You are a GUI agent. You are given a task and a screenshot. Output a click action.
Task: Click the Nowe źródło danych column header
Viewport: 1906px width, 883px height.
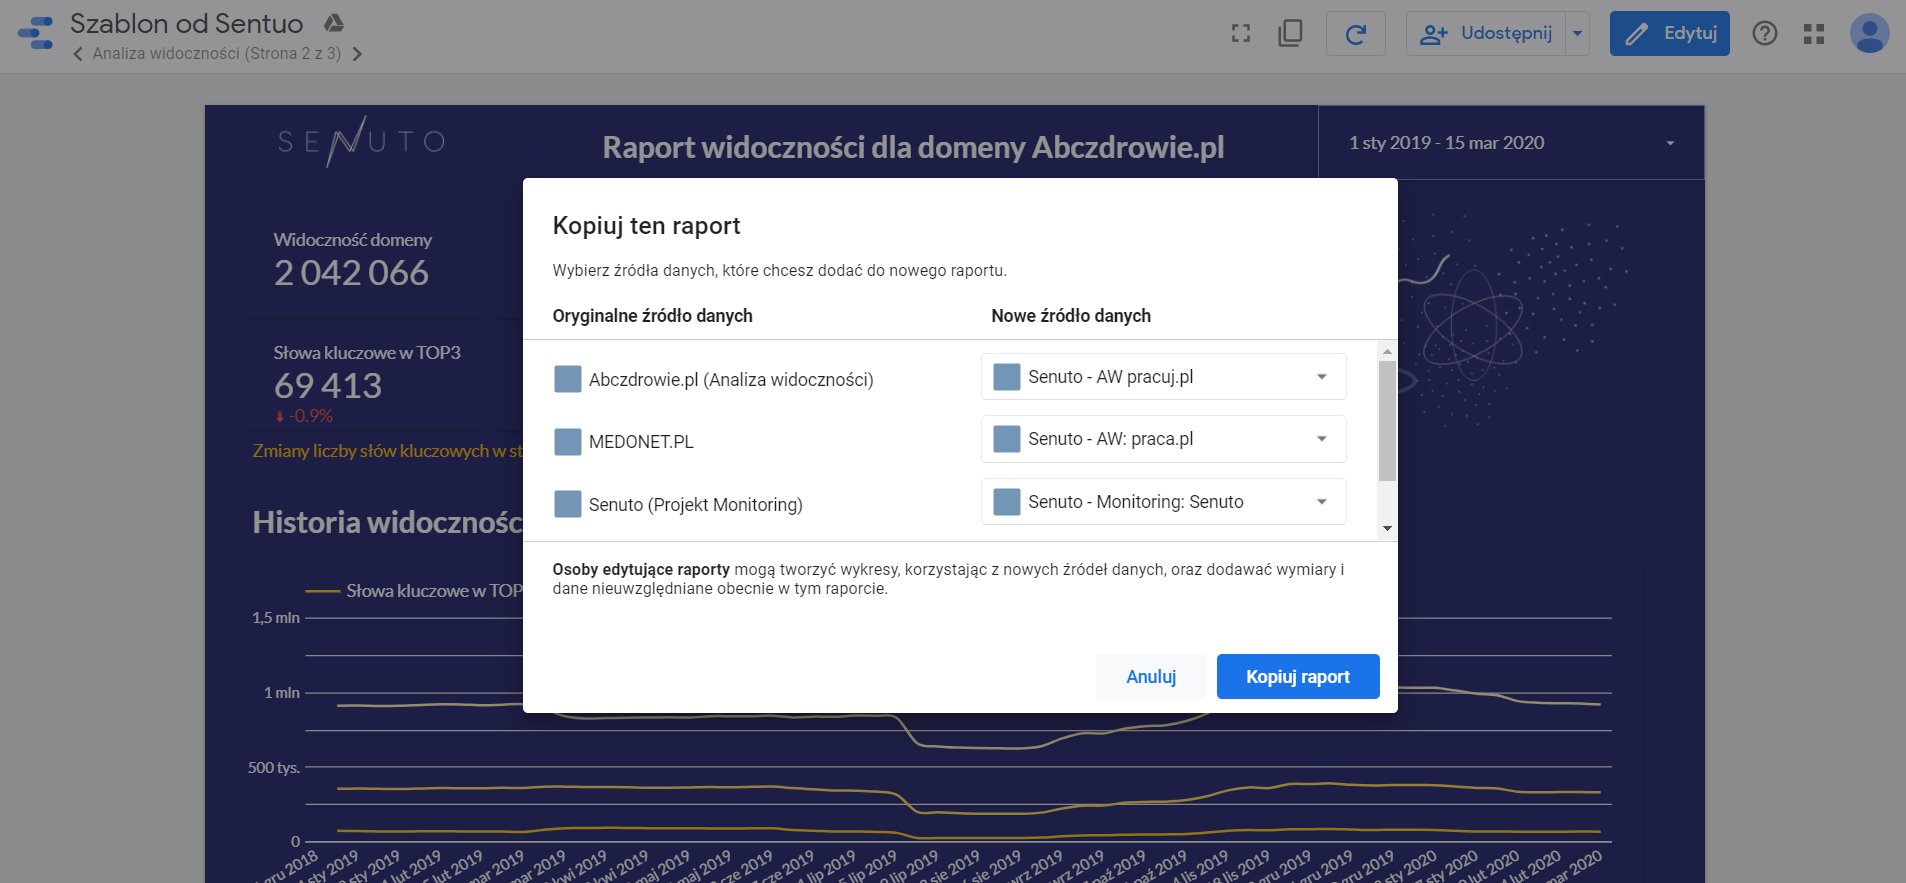tap(1071, 316)
